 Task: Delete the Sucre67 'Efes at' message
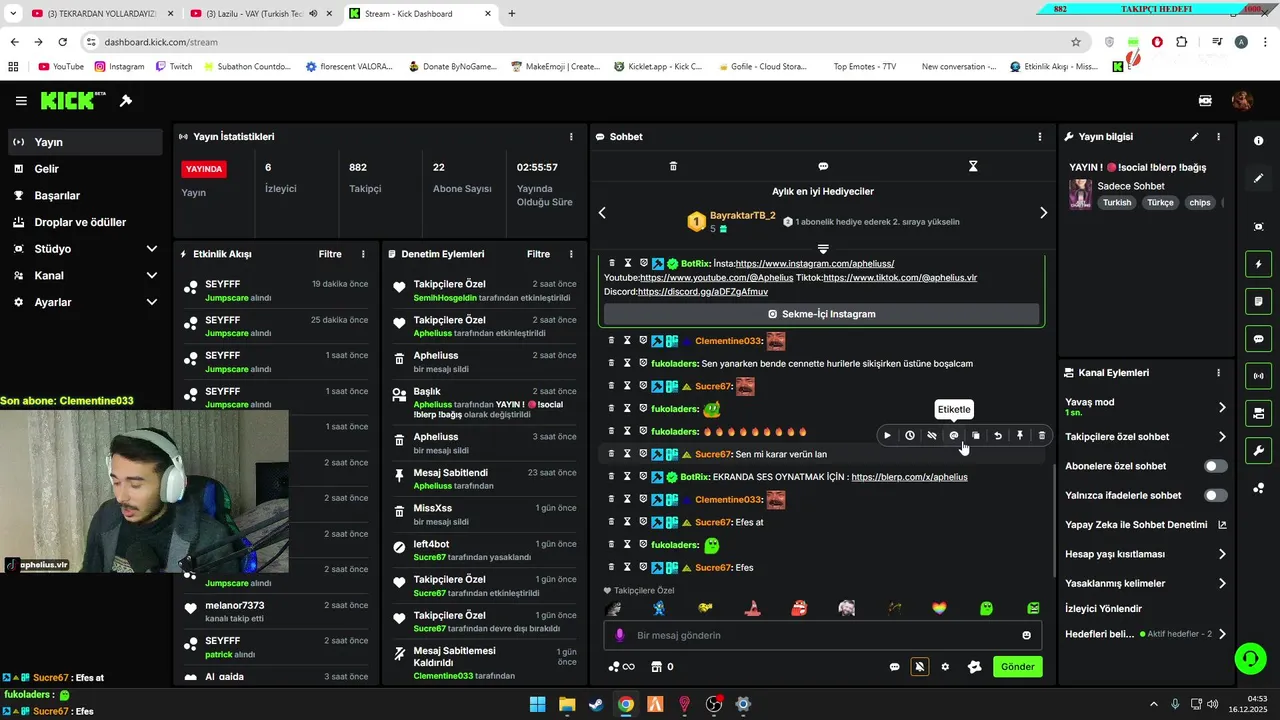(x=611, y=522)
